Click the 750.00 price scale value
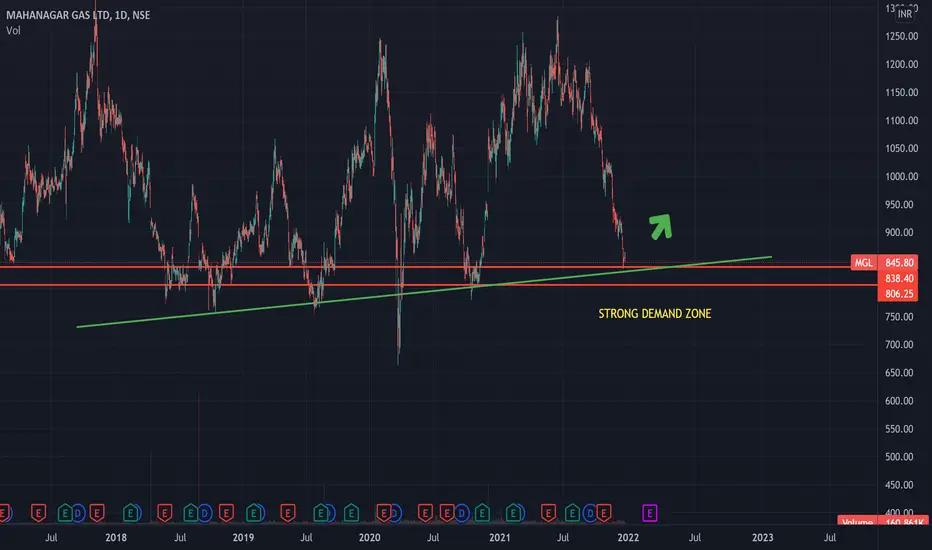 pos(899,317)
